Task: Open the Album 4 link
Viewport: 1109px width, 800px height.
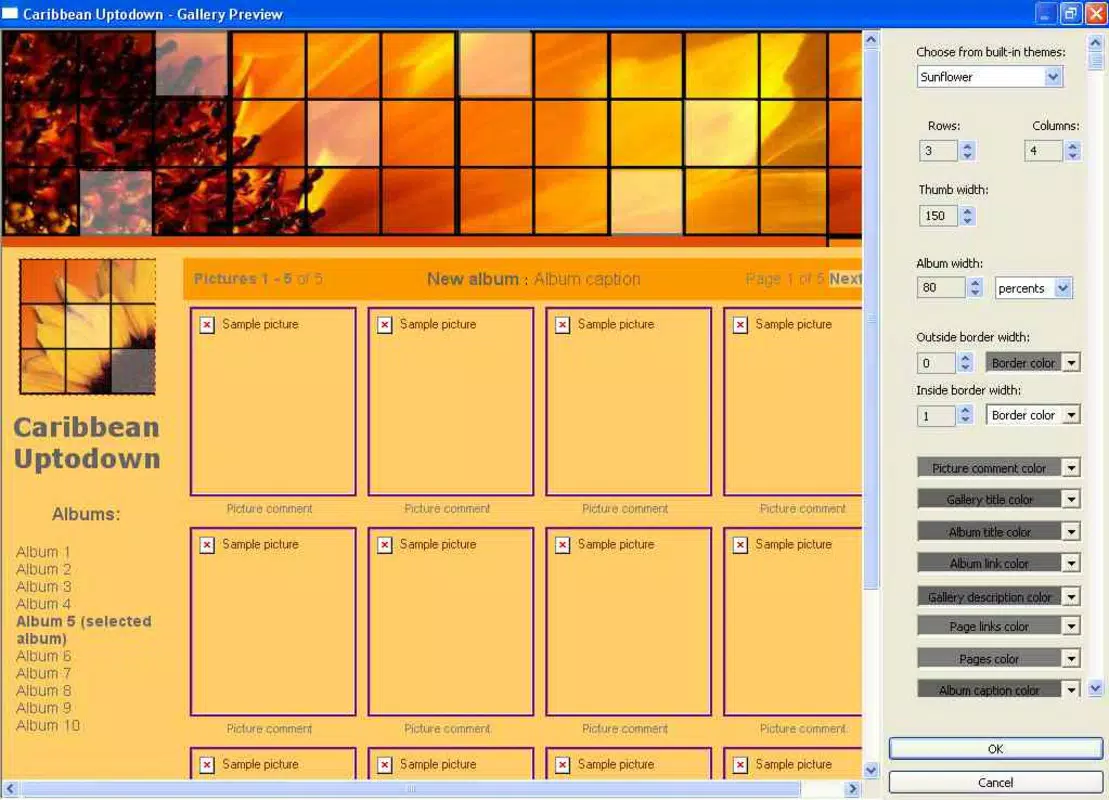Action: [43, 604]
